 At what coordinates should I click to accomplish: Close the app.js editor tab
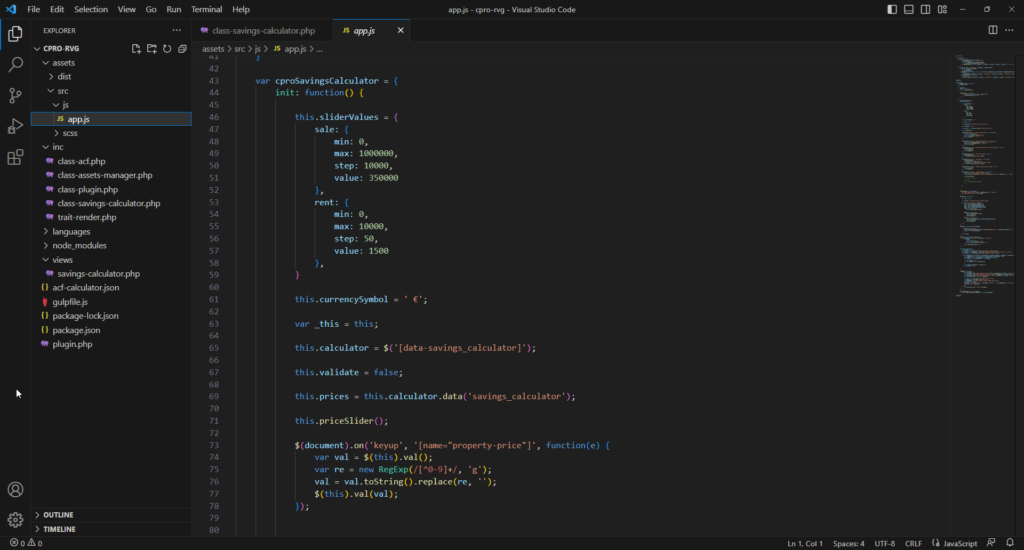pos(400,30)
